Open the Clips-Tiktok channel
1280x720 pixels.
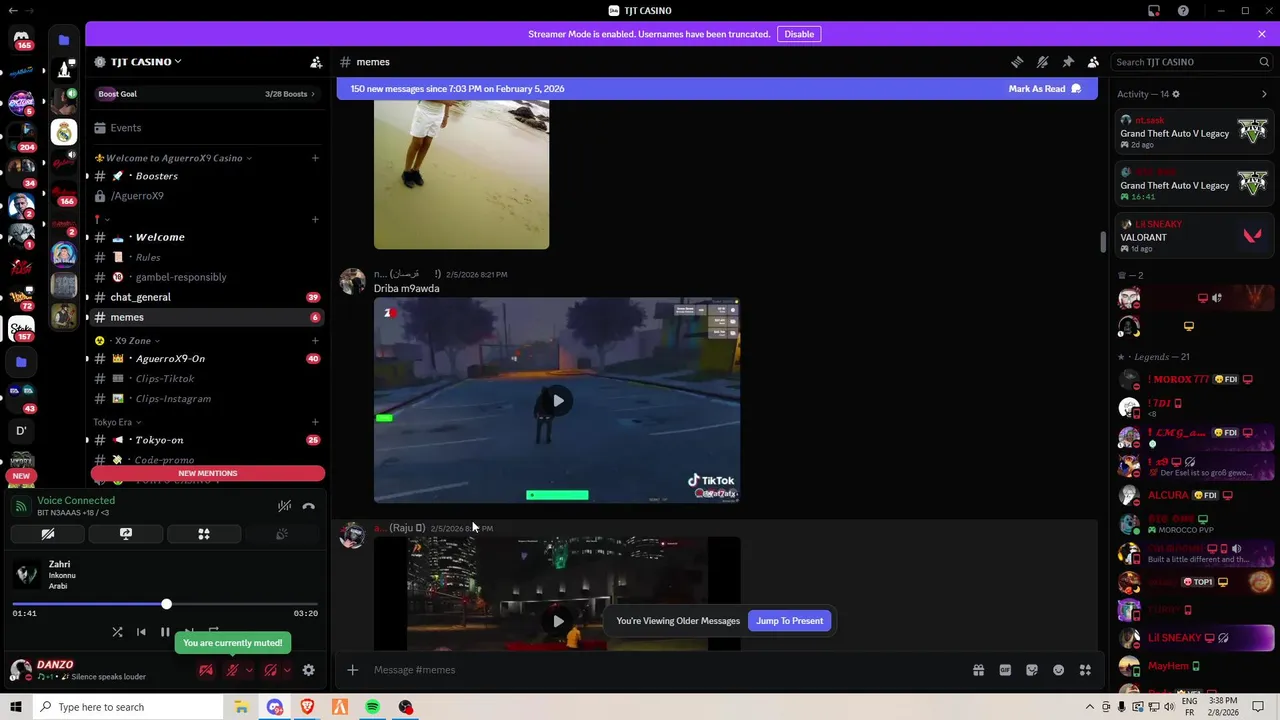click(208, 378)
